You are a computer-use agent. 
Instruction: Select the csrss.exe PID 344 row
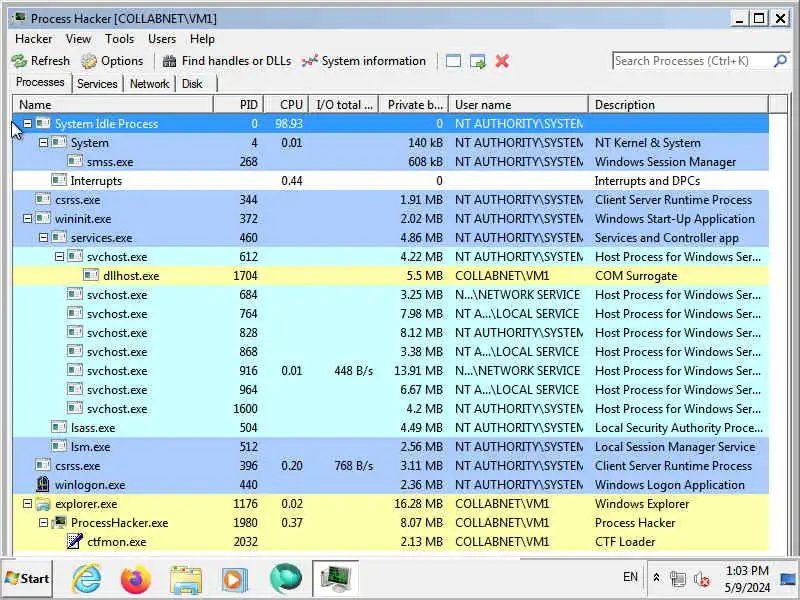[390, 199]
